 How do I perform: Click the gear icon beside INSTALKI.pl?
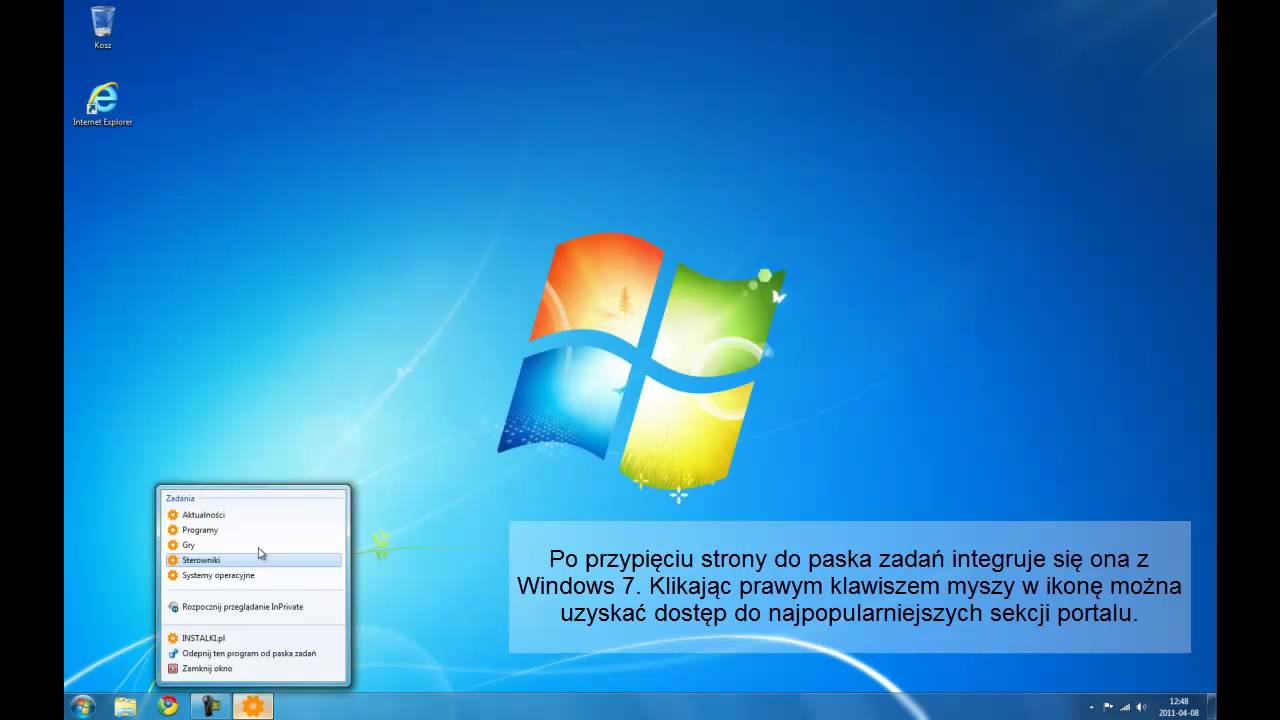coord(173,638)
